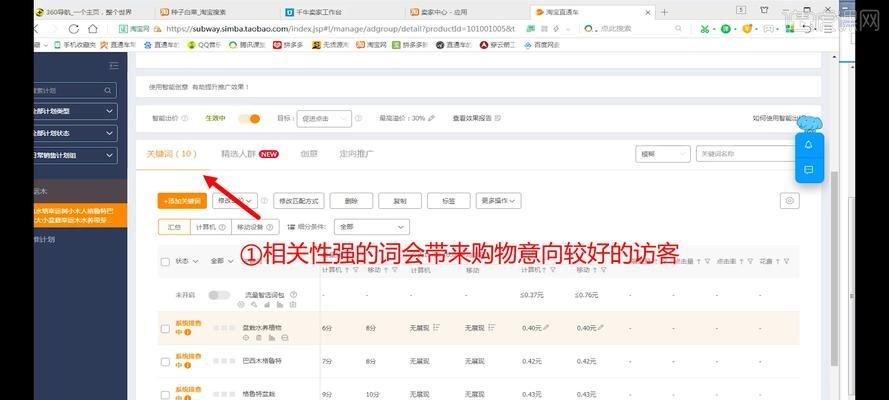
Task: Click into the 关键词名称 search field
Action: coord(746,154)
